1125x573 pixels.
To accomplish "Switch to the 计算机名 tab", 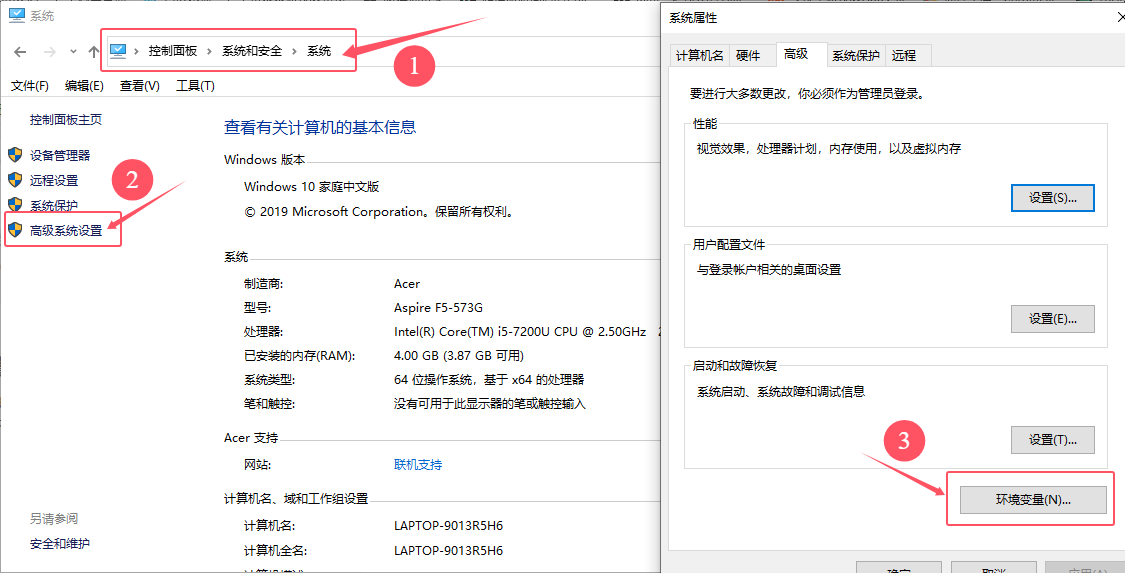I will click(x=700, y=56).
